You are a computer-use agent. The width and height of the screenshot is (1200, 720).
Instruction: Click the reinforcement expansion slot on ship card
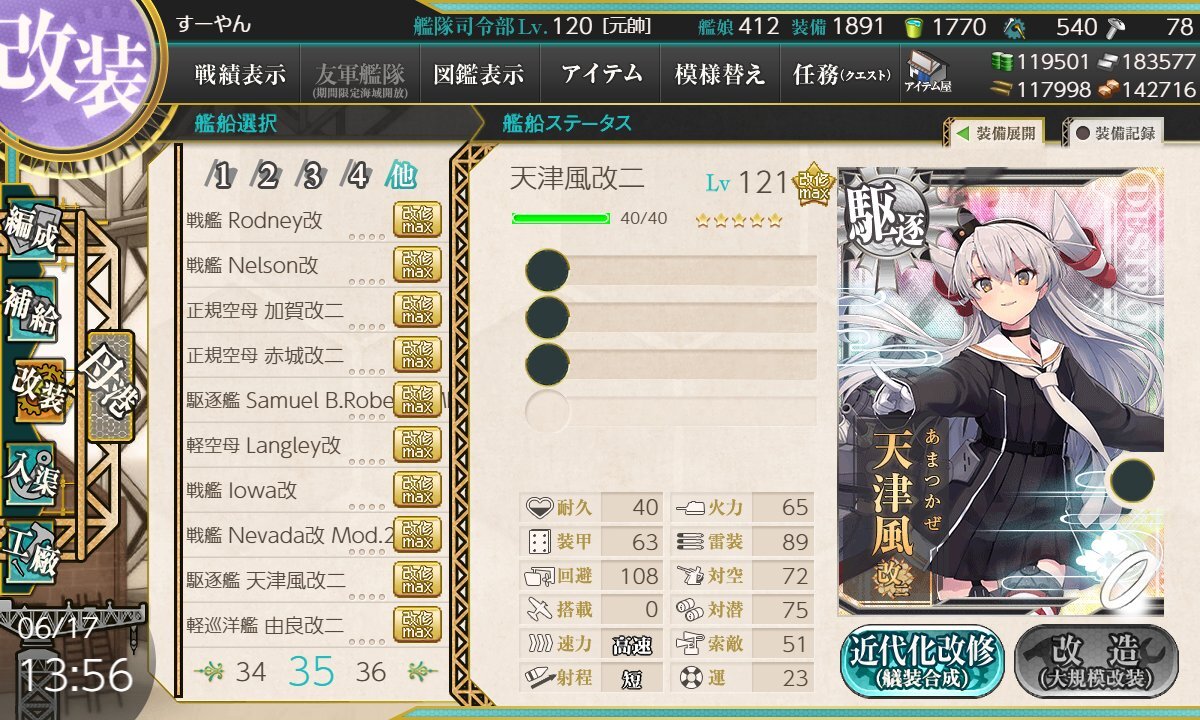click(1132, 480)
